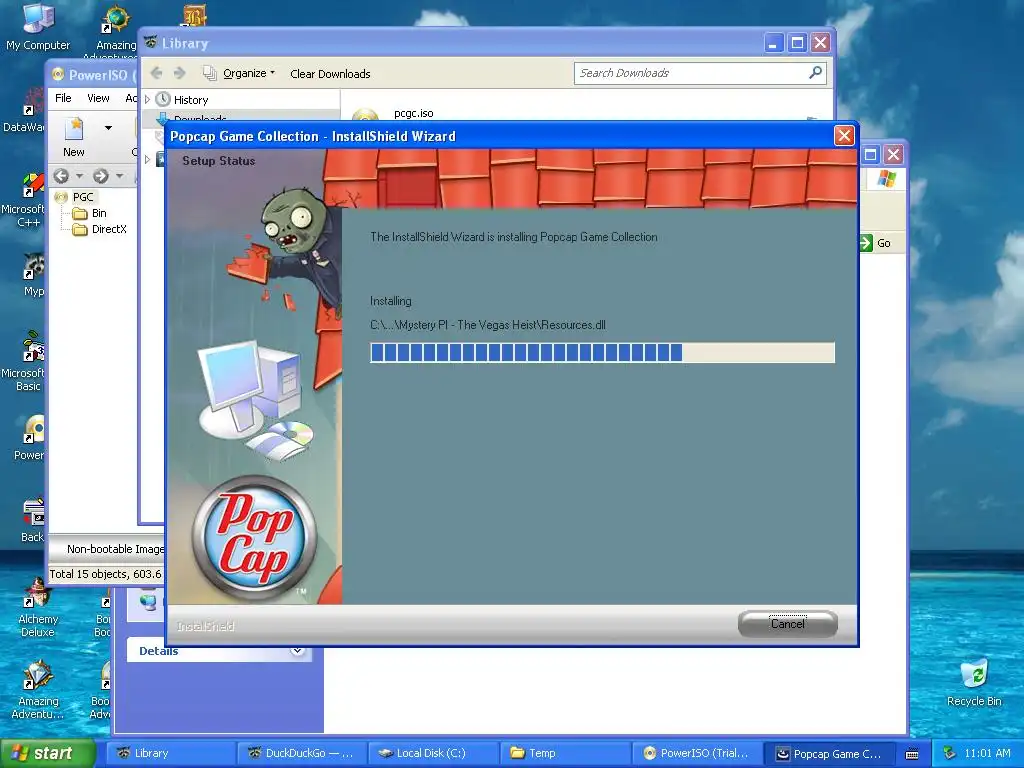
Task: Switch to Local Disk (C:) taskbar item
Action: click(433, 753)
